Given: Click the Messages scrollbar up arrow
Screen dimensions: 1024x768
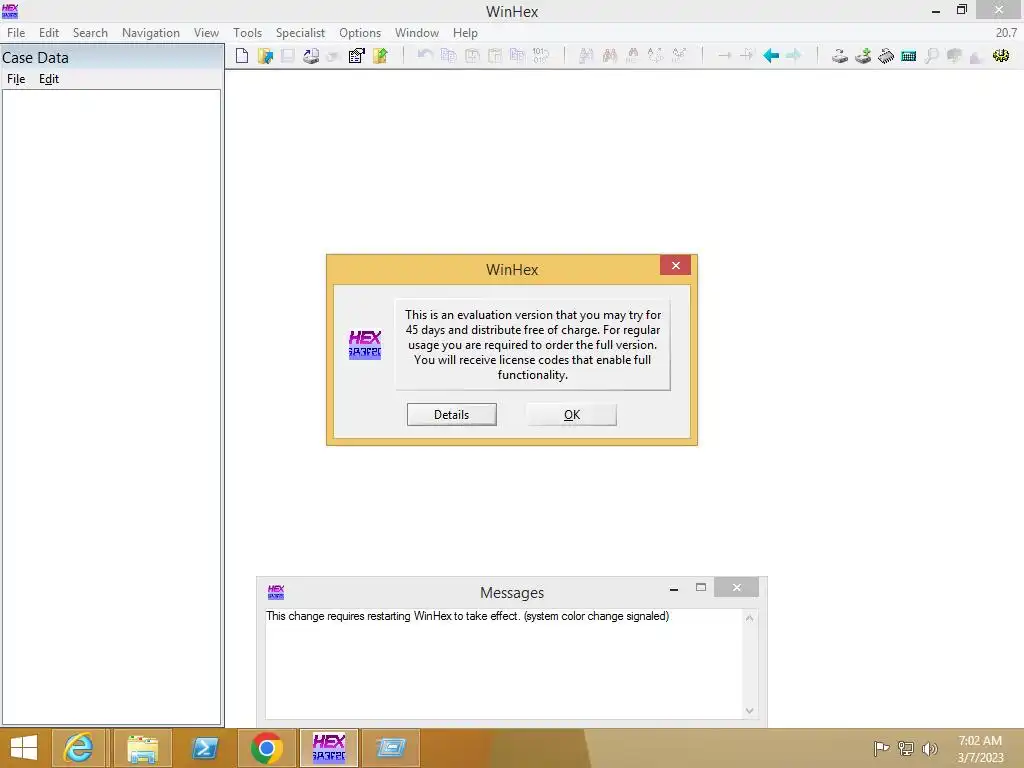Looking at the screenshot, I should click(x=750, y=618).
